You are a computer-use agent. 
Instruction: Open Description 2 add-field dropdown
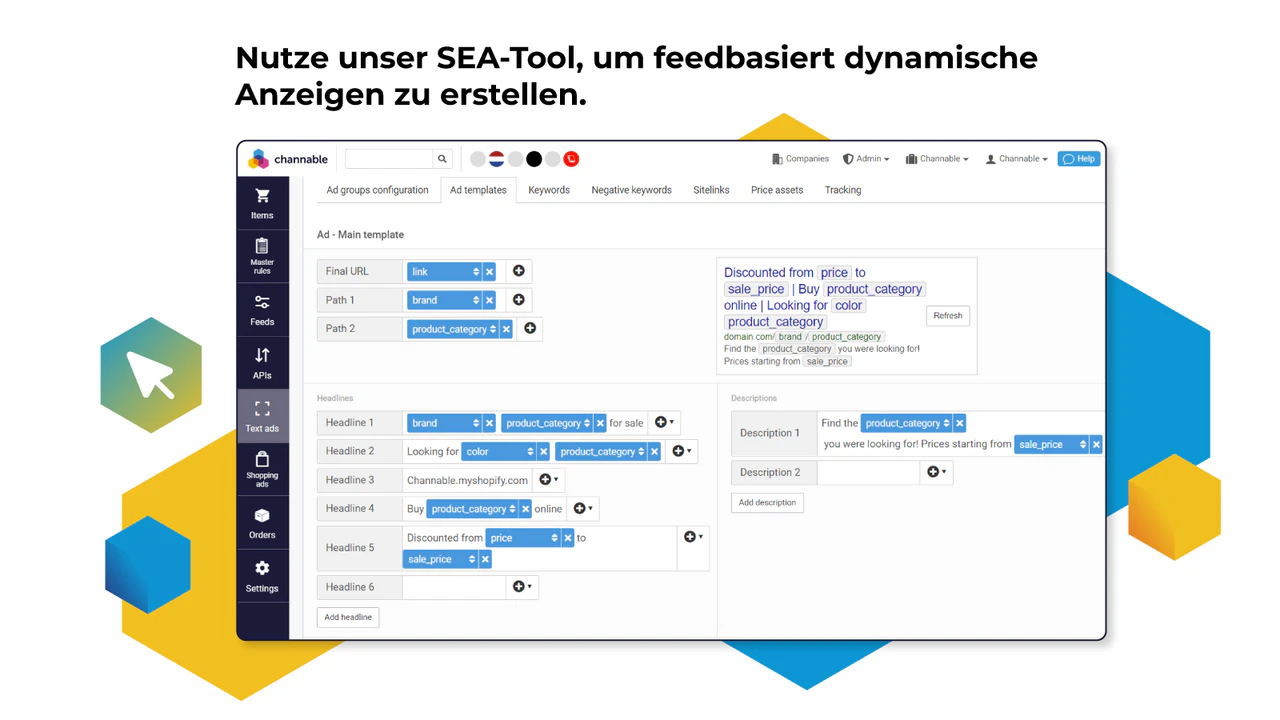coord(936,472)
